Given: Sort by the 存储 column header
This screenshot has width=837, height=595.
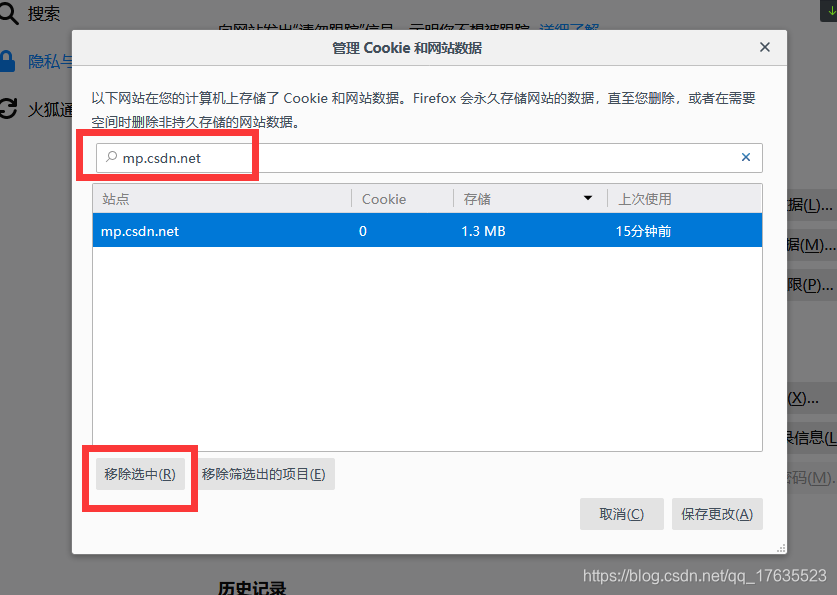Looking at the screenshot, I should pyautogui.click(x=531, y=199).
